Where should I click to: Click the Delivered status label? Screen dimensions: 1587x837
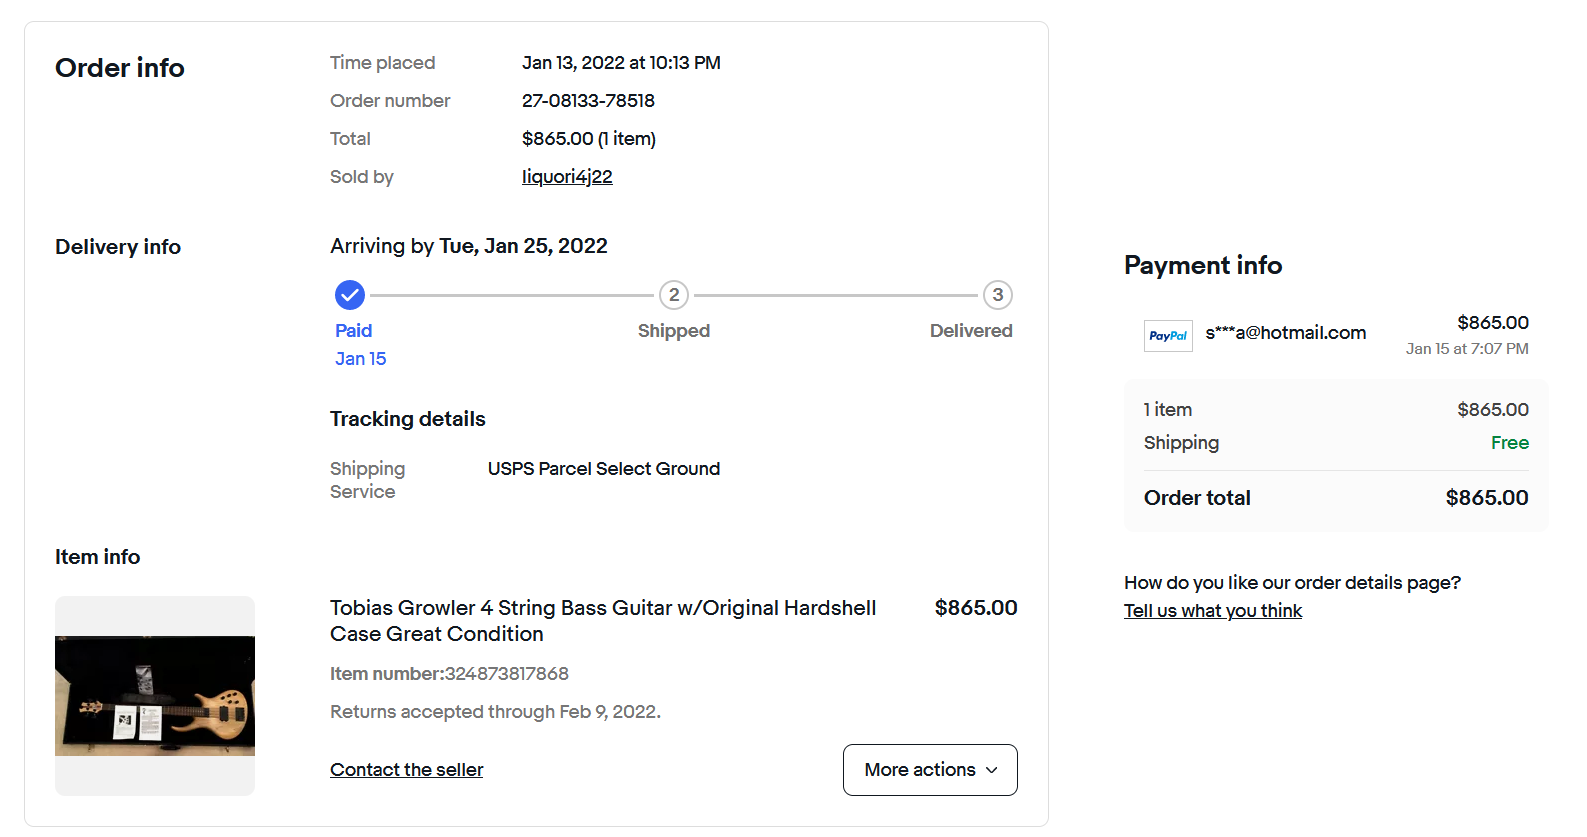coord(971,331)
